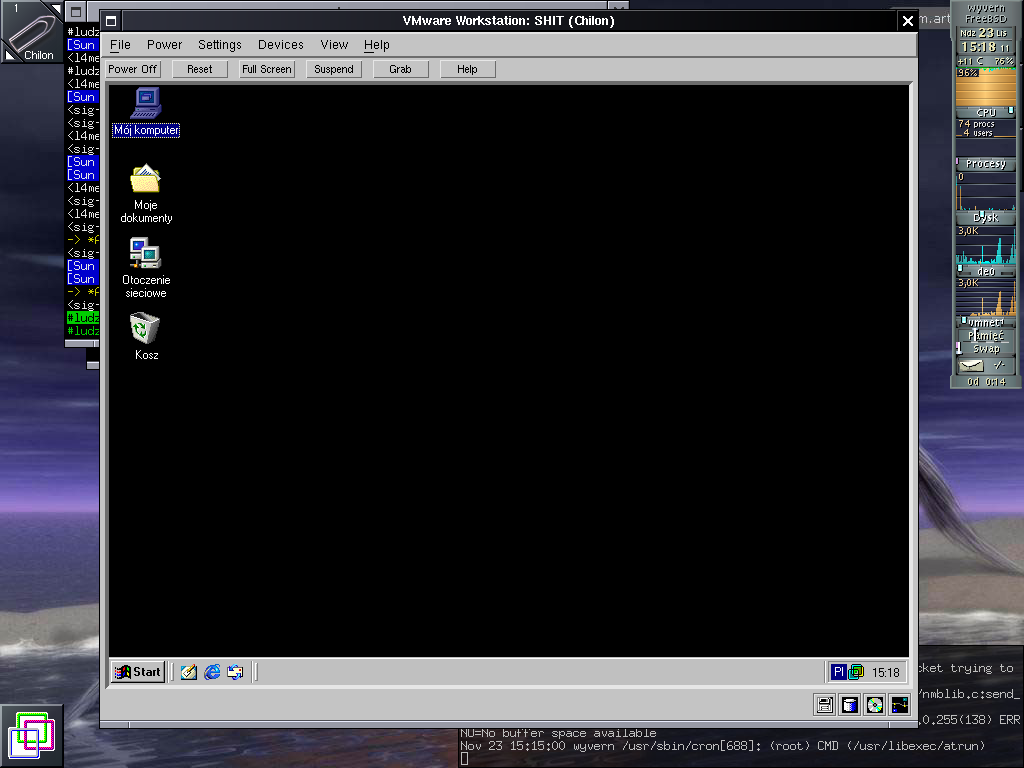Open the Windows Start button

point(138,672)
